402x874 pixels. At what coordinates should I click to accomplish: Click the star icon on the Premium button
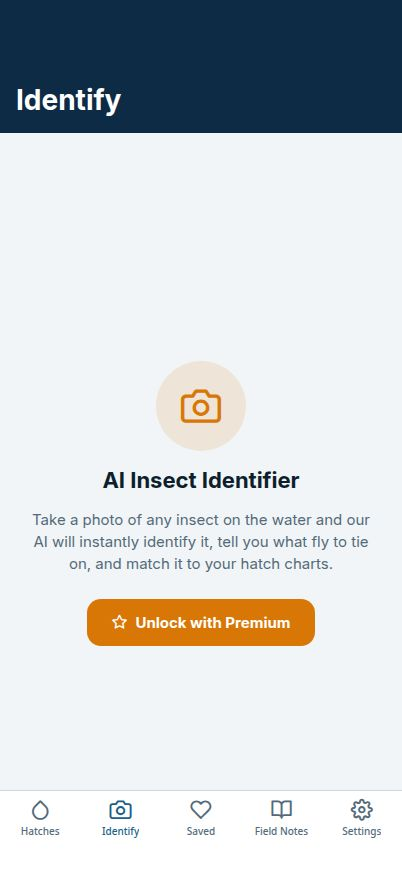[x=119, y=623]
